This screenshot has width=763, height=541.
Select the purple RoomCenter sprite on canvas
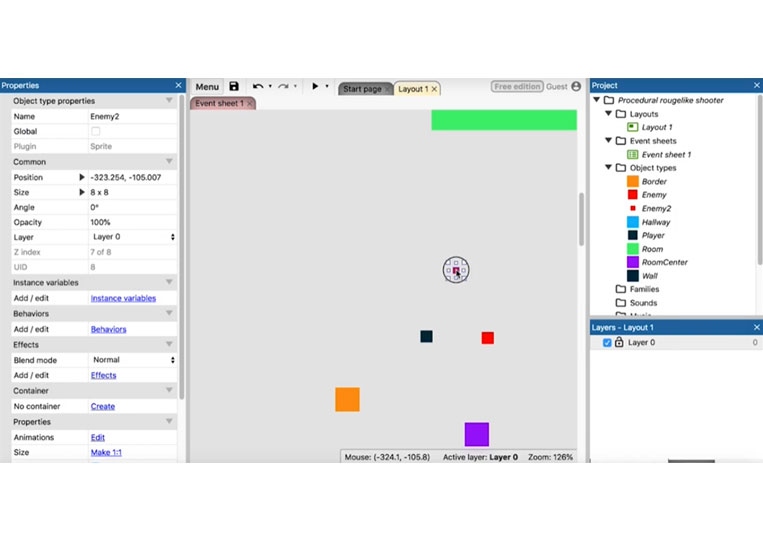(477, 434)
